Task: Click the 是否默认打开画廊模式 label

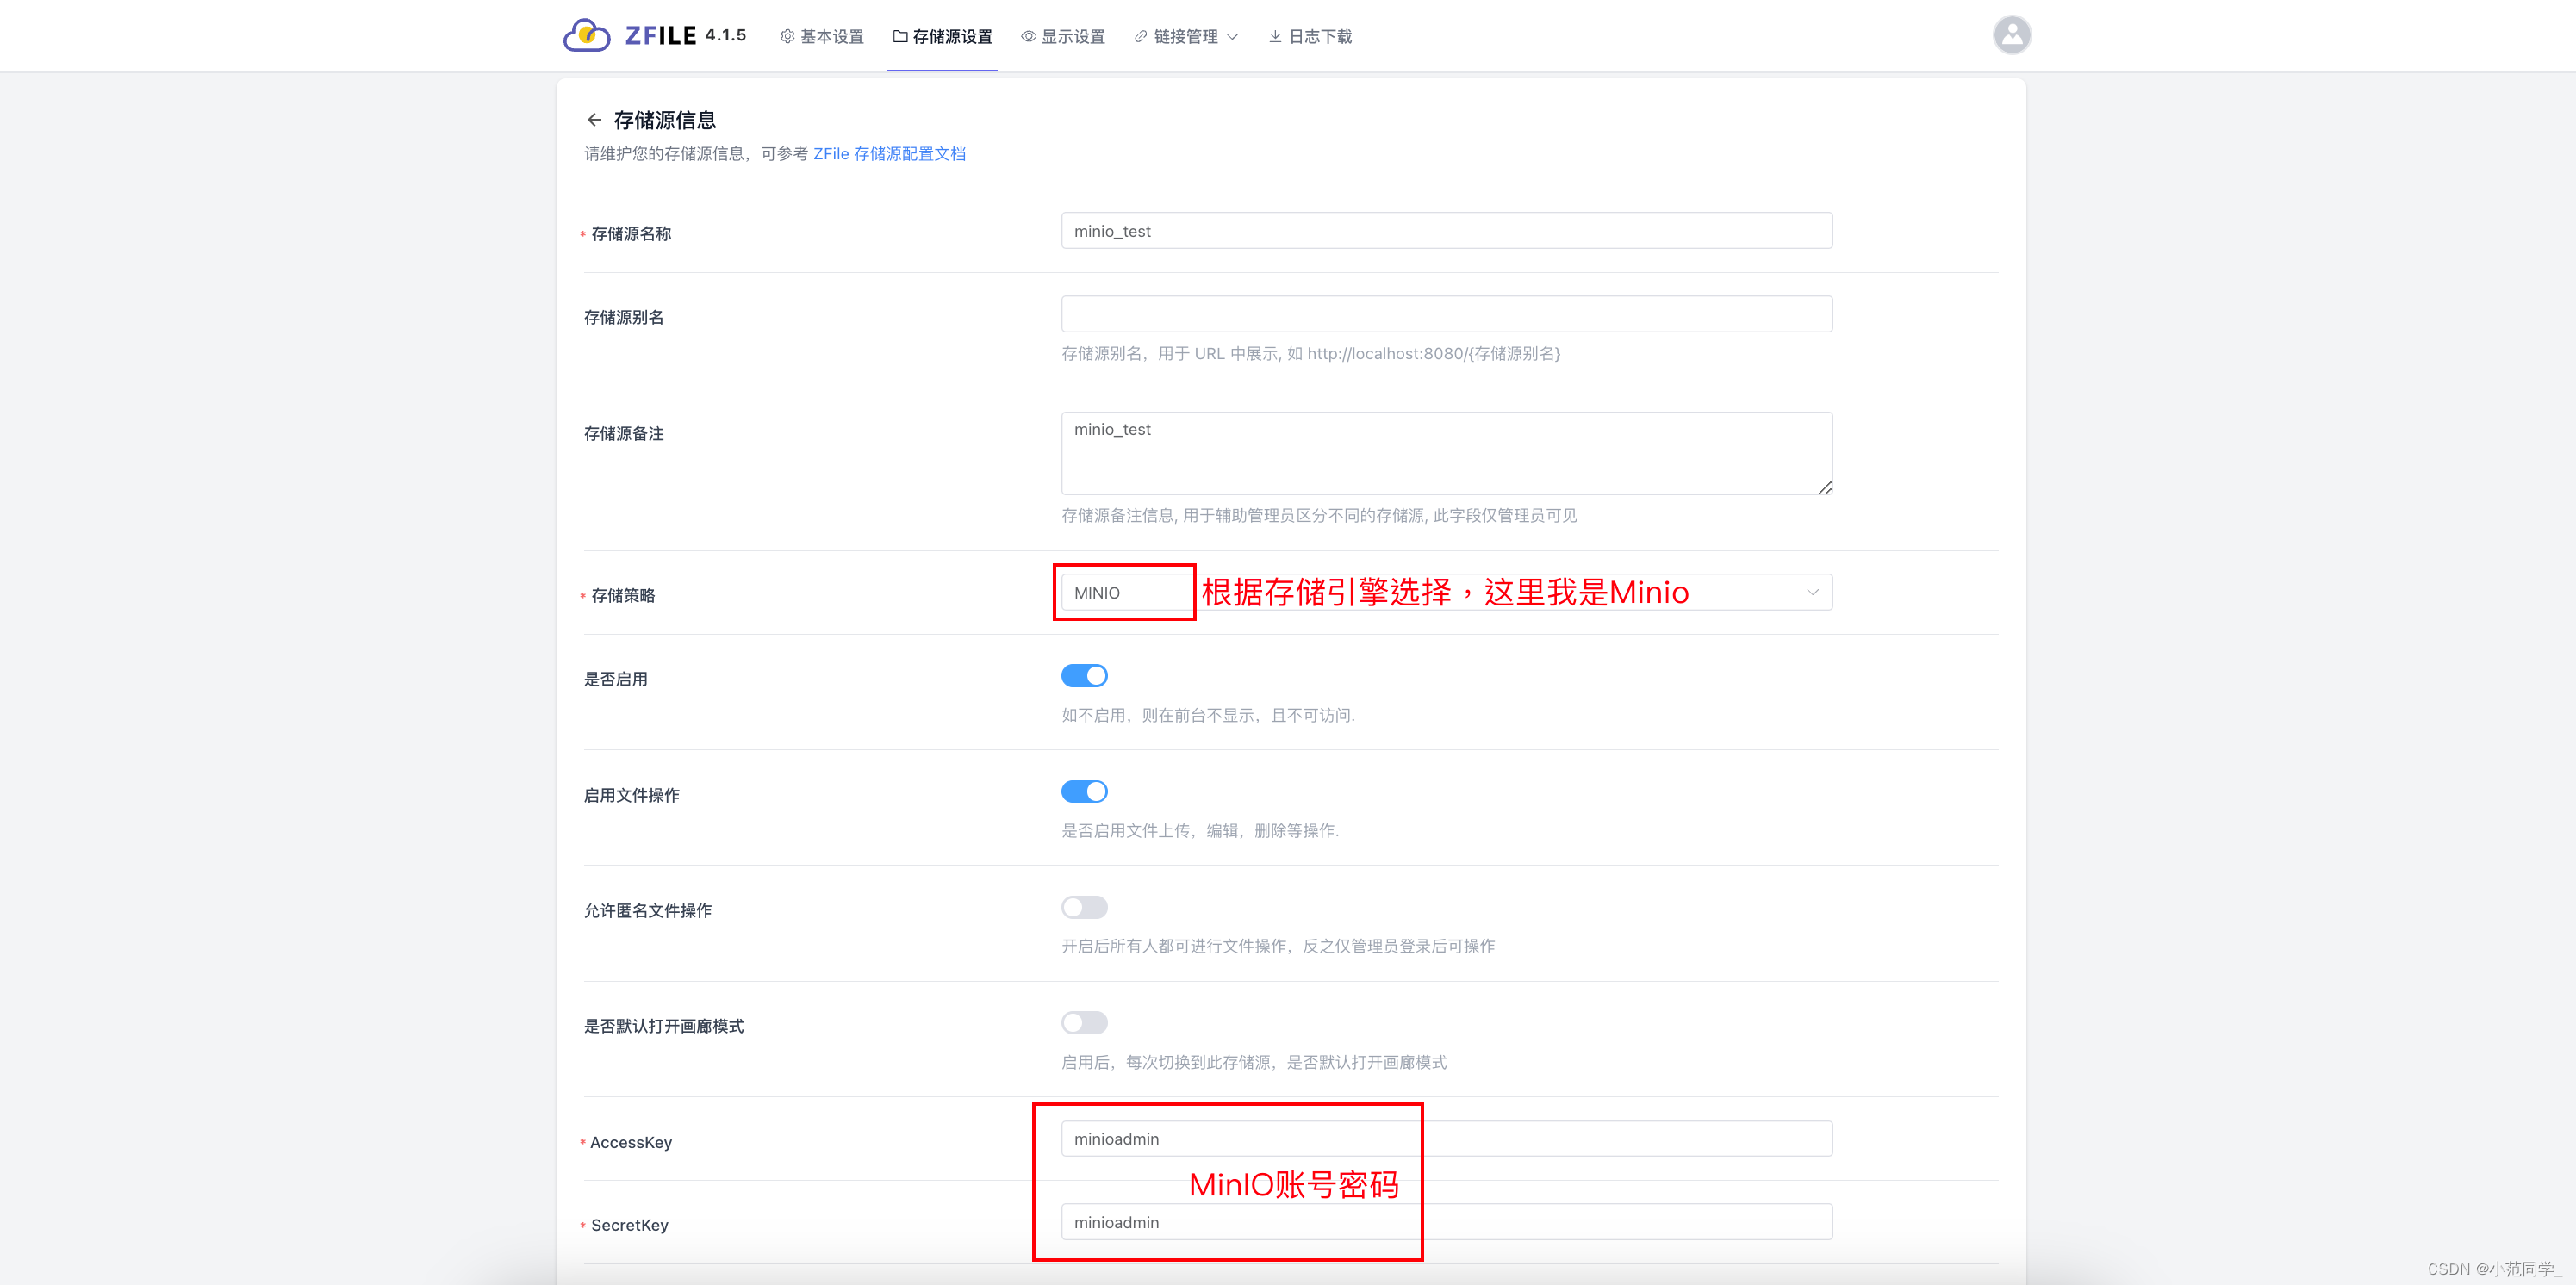Action: 664,1026
